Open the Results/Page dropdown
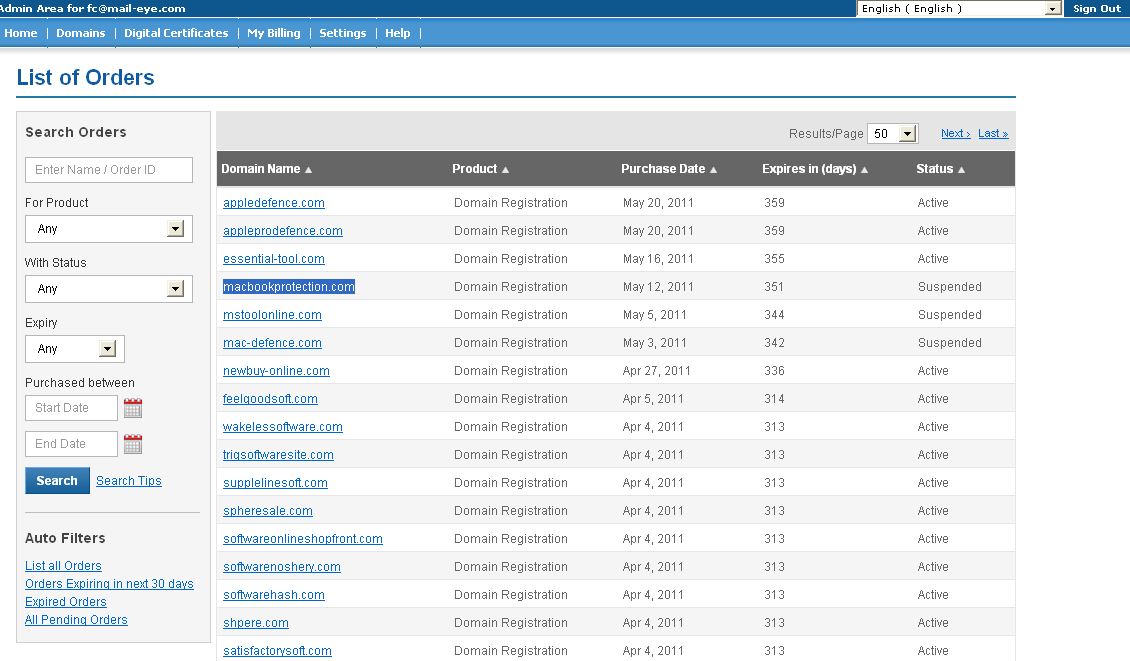 pyautogui.click(x=892, y=133)
